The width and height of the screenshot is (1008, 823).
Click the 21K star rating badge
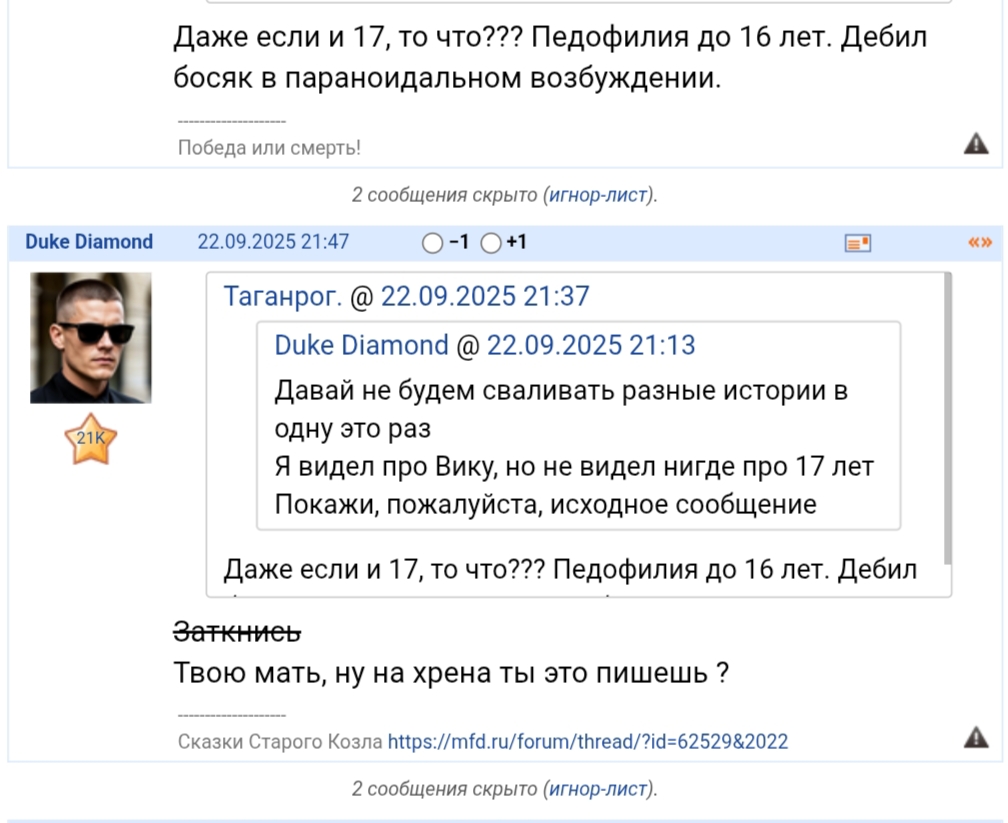(91, 439)
